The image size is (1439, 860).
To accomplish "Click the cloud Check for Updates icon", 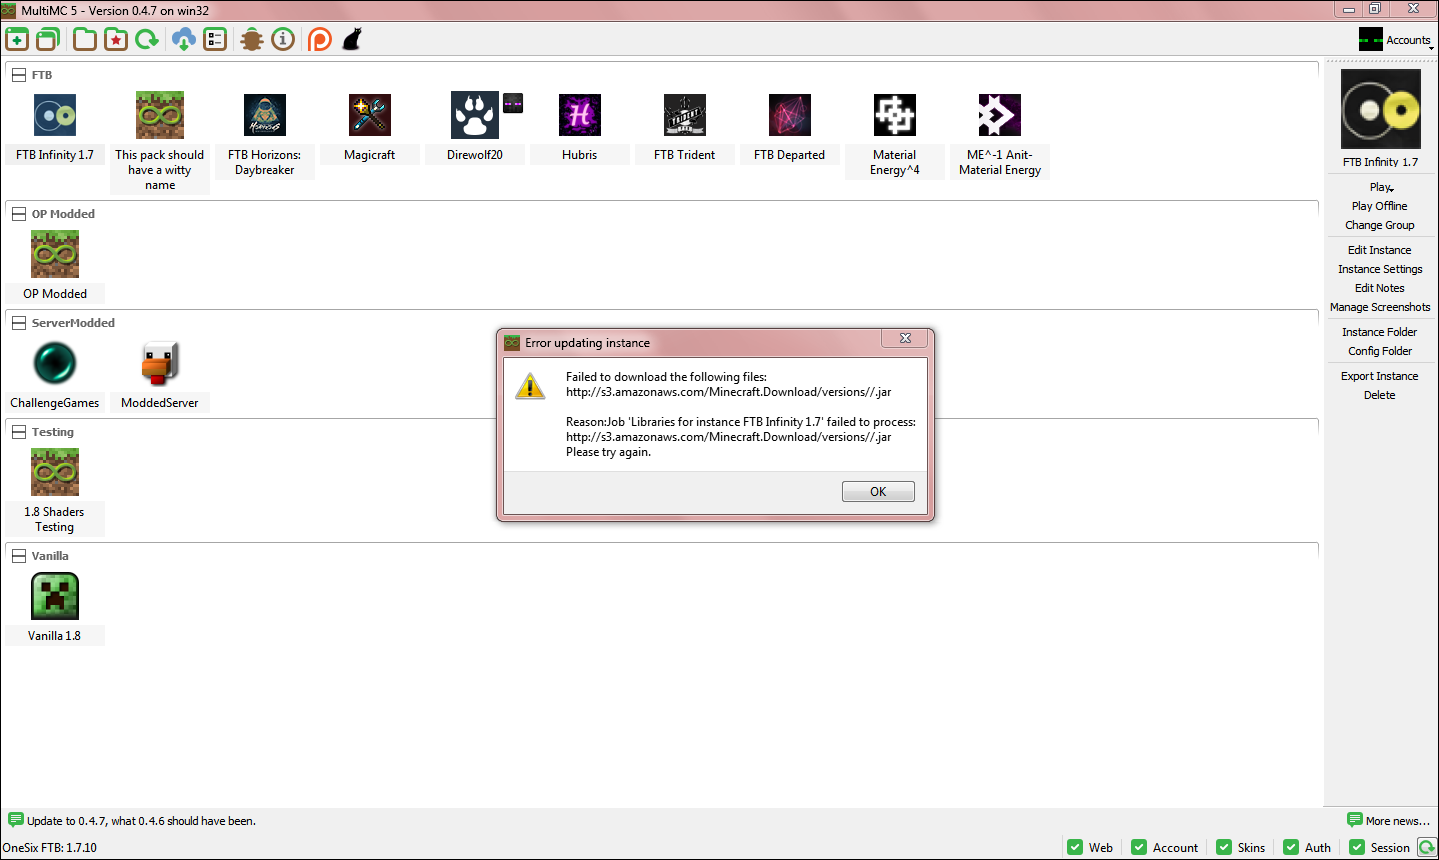I will pos(183,39).
